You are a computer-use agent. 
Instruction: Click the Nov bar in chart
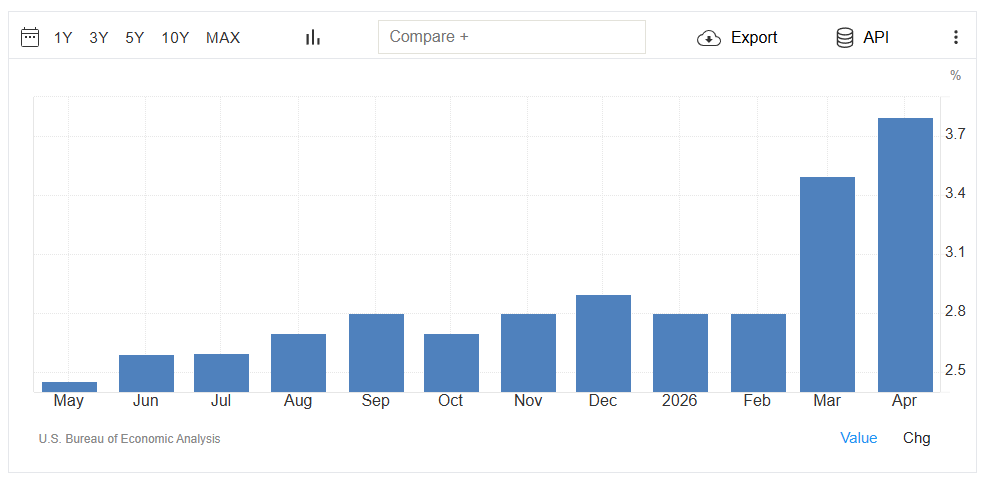(528, 353)
